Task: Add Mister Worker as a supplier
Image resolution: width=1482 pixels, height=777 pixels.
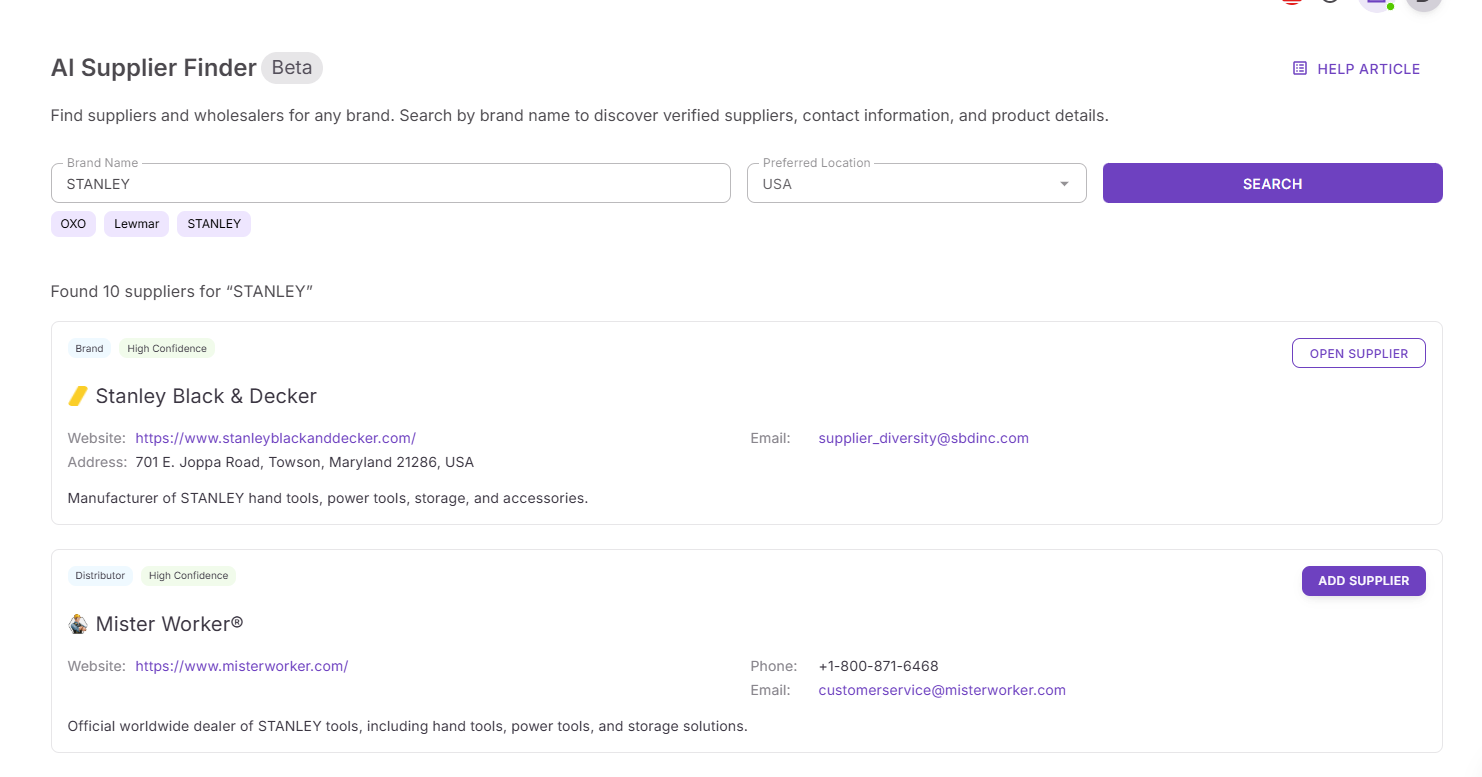Action: point(1363,581)
